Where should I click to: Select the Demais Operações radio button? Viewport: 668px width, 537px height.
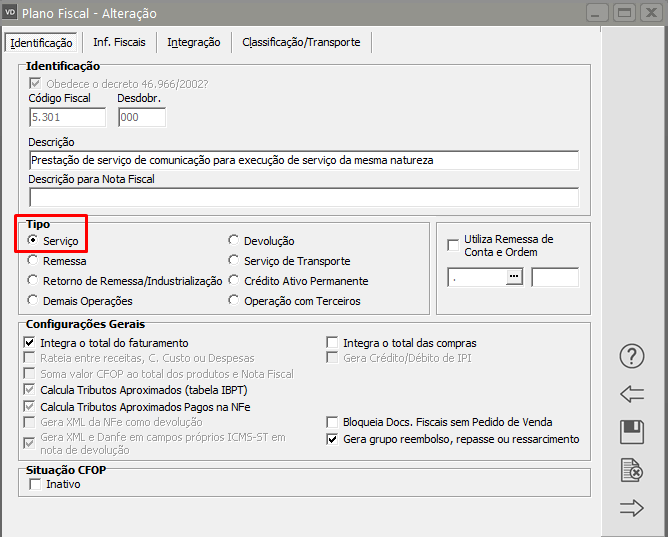(x=35, y=301)
